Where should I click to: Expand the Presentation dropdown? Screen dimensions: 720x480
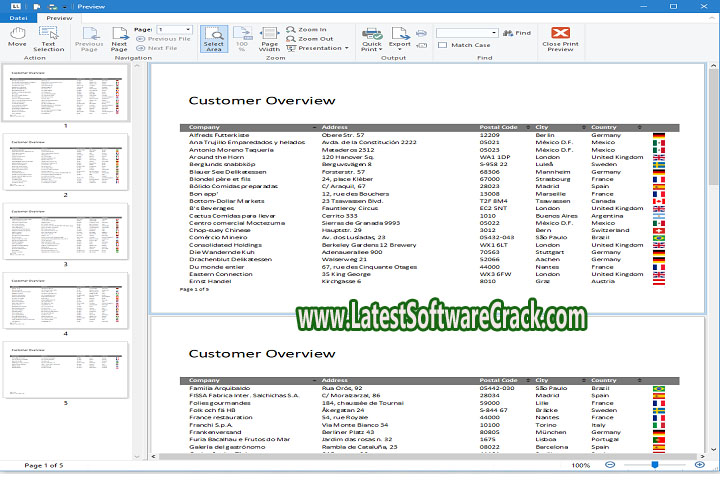coord(346,48)
